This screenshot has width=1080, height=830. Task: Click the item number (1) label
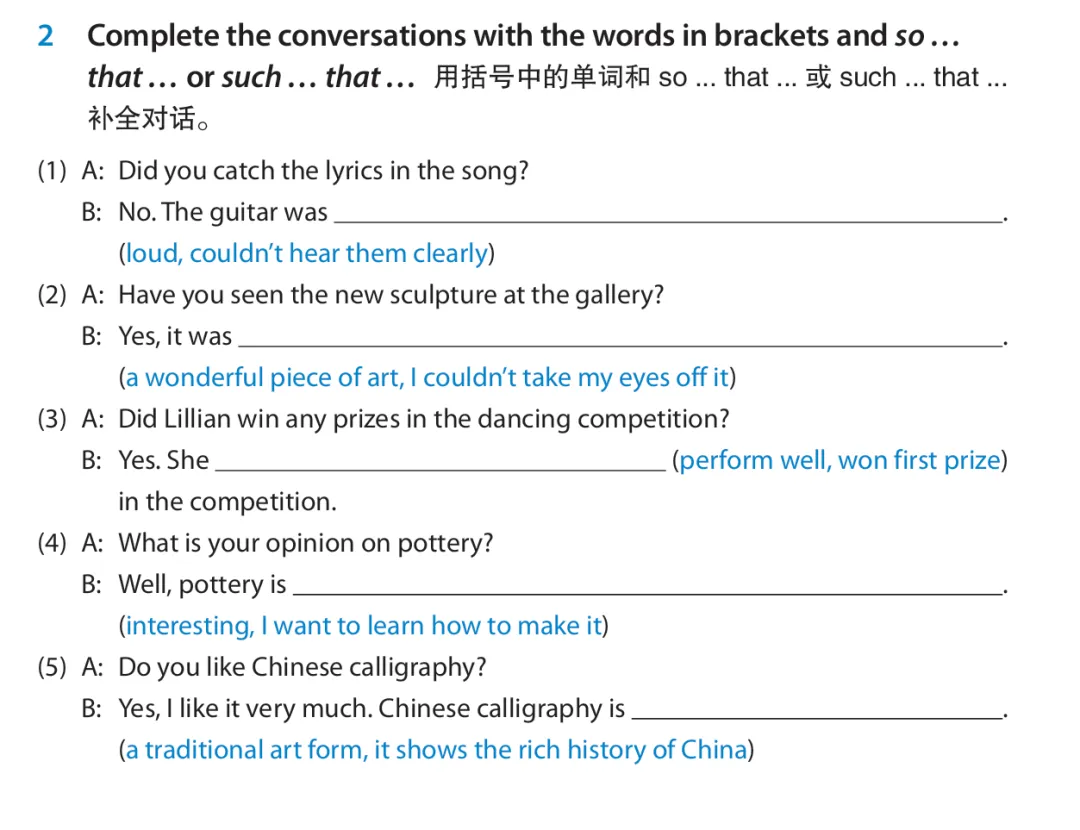[x=52, y=171]
